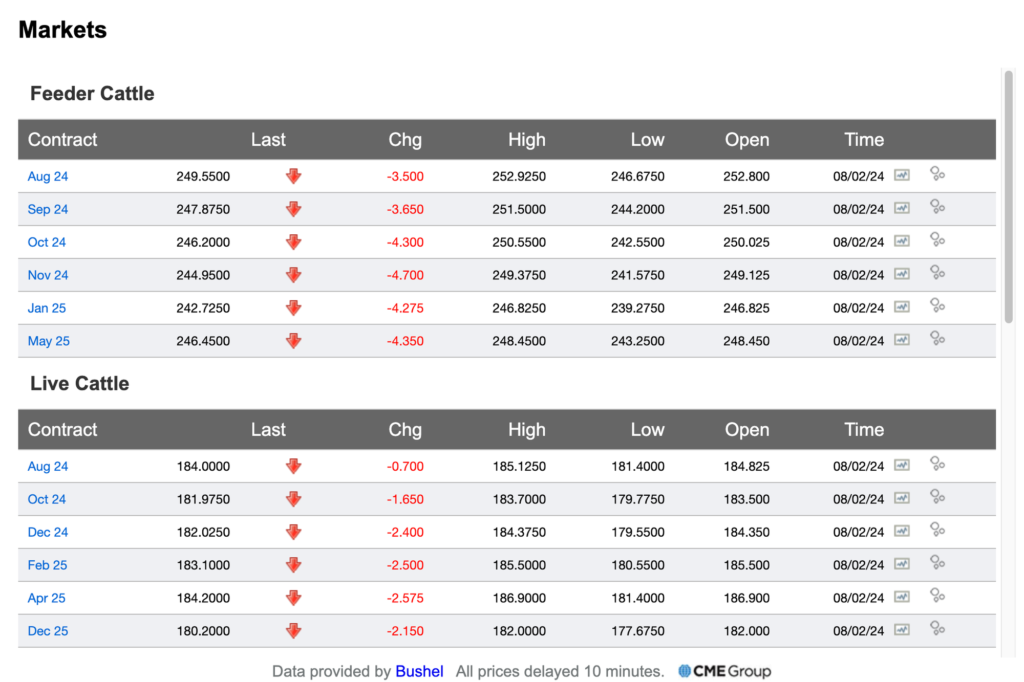This screenshot has width=1024, height=682.
Task: Open chart icon for Live Cattle Apr 25
Action: click(x=902, y=596)
